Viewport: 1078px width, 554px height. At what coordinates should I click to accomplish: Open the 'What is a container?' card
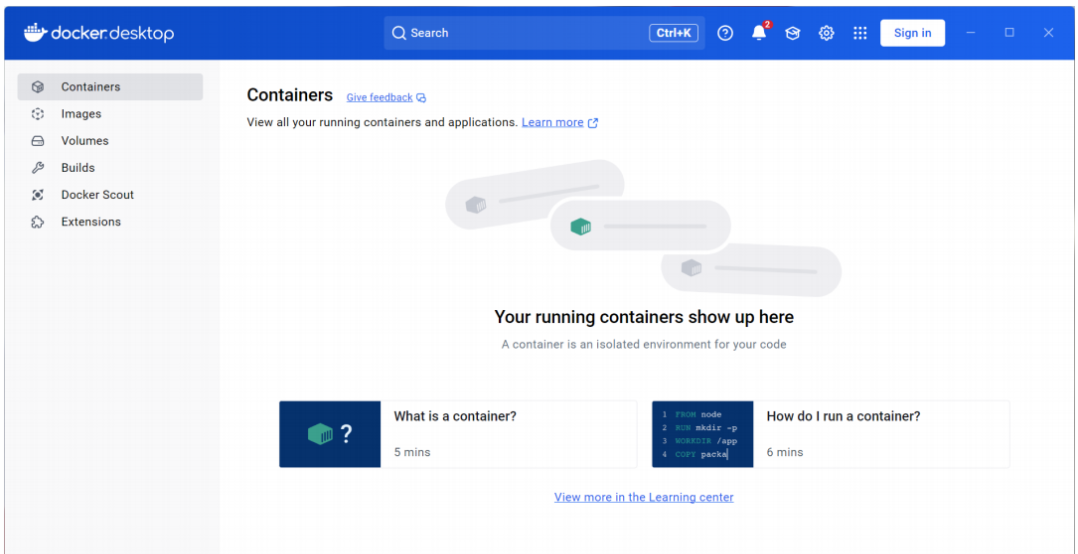458,434
